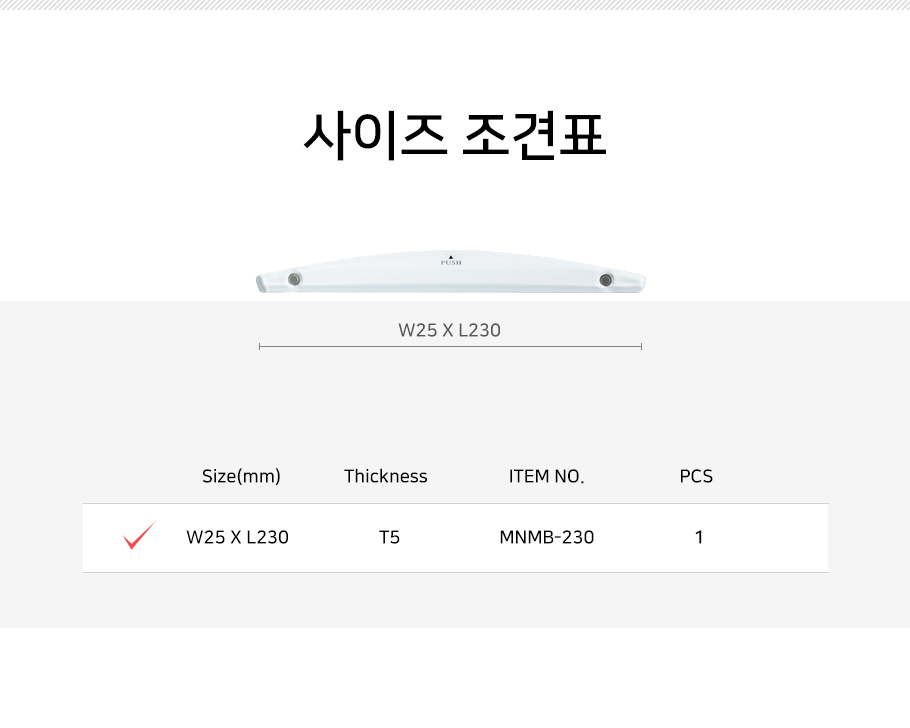
Task: Click the angled left tip of the bar
Action: coord(262,284)
